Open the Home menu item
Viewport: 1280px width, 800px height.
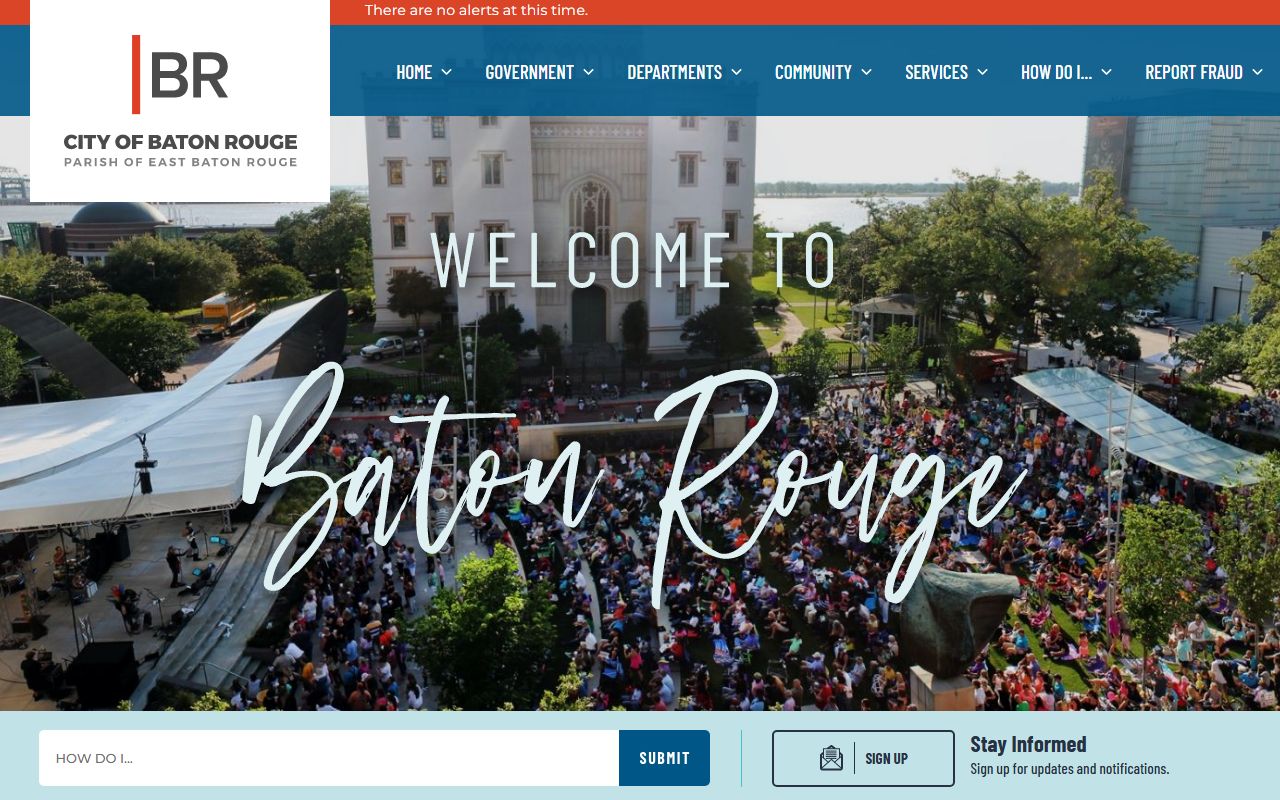[414, 72]
